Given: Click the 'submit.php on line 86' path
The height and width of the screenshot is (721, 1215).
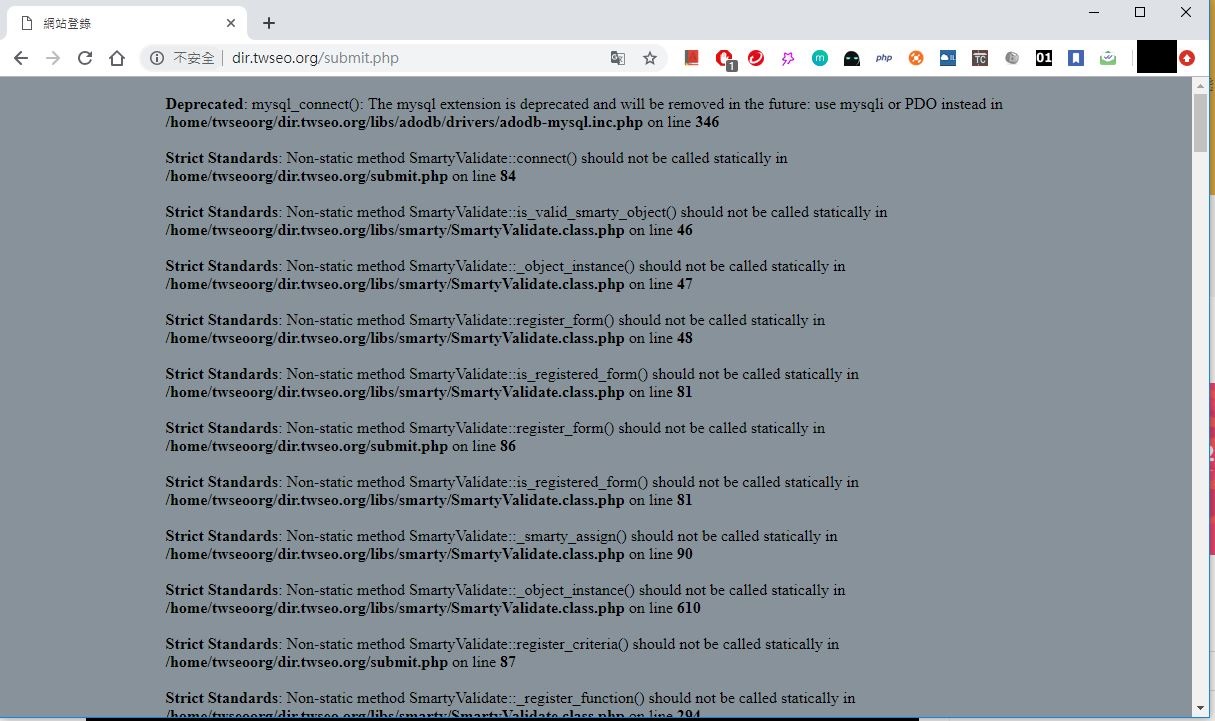Looking at the screenshot, I should tap(341, 446).
